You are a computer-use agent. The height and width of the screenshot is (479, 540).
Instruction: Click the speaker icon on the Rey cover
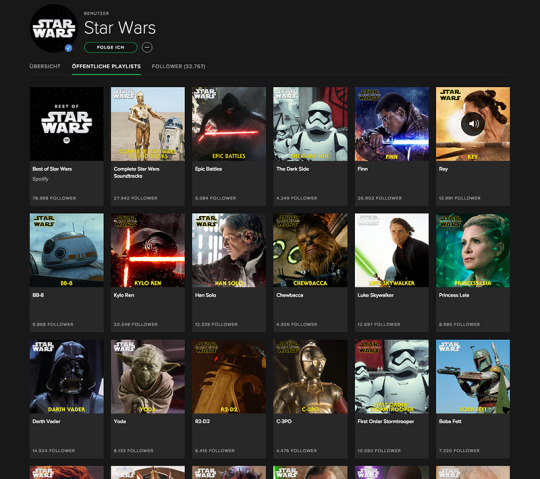tap(473, 124)
